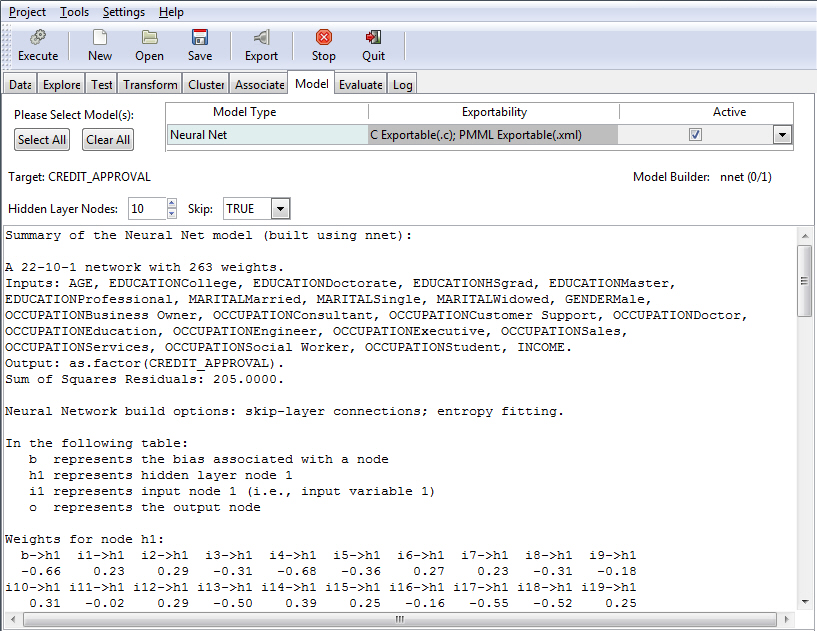Switch to the Associate tab
Screen dimensions: 817x631
click(259, 84)
